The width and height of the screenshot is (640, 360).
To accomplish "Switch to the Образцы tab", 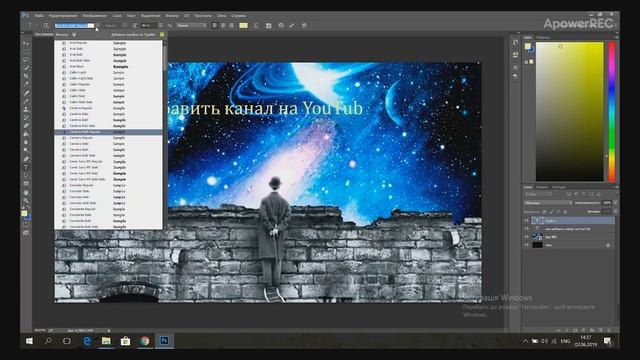I will point(543,38).
